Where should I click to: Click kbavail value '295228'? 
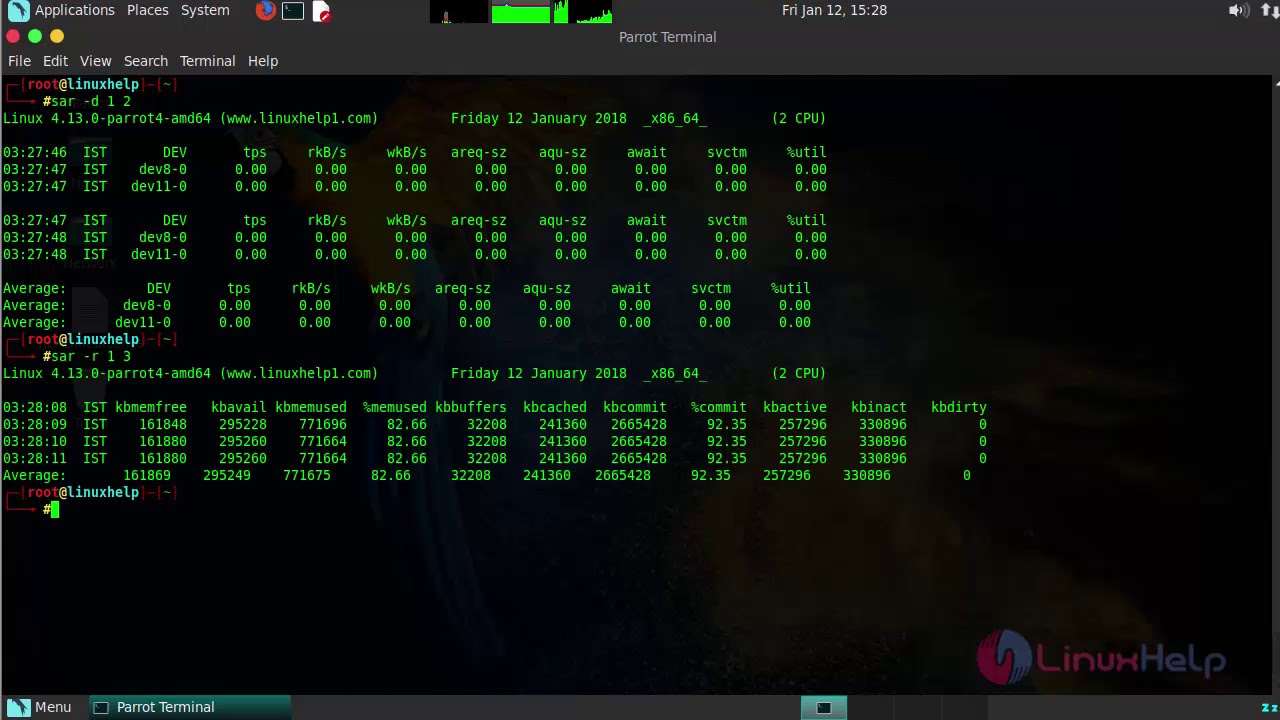(x=243, y=424)
